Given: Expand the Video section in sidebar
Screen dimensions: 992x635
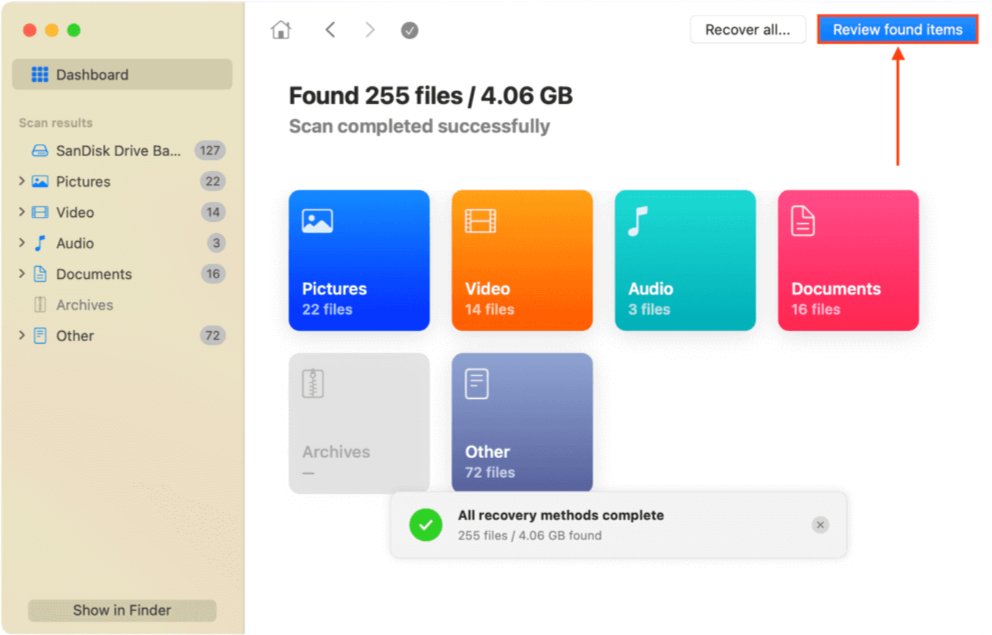Looking at the screenshot, I should pos(22,212).
